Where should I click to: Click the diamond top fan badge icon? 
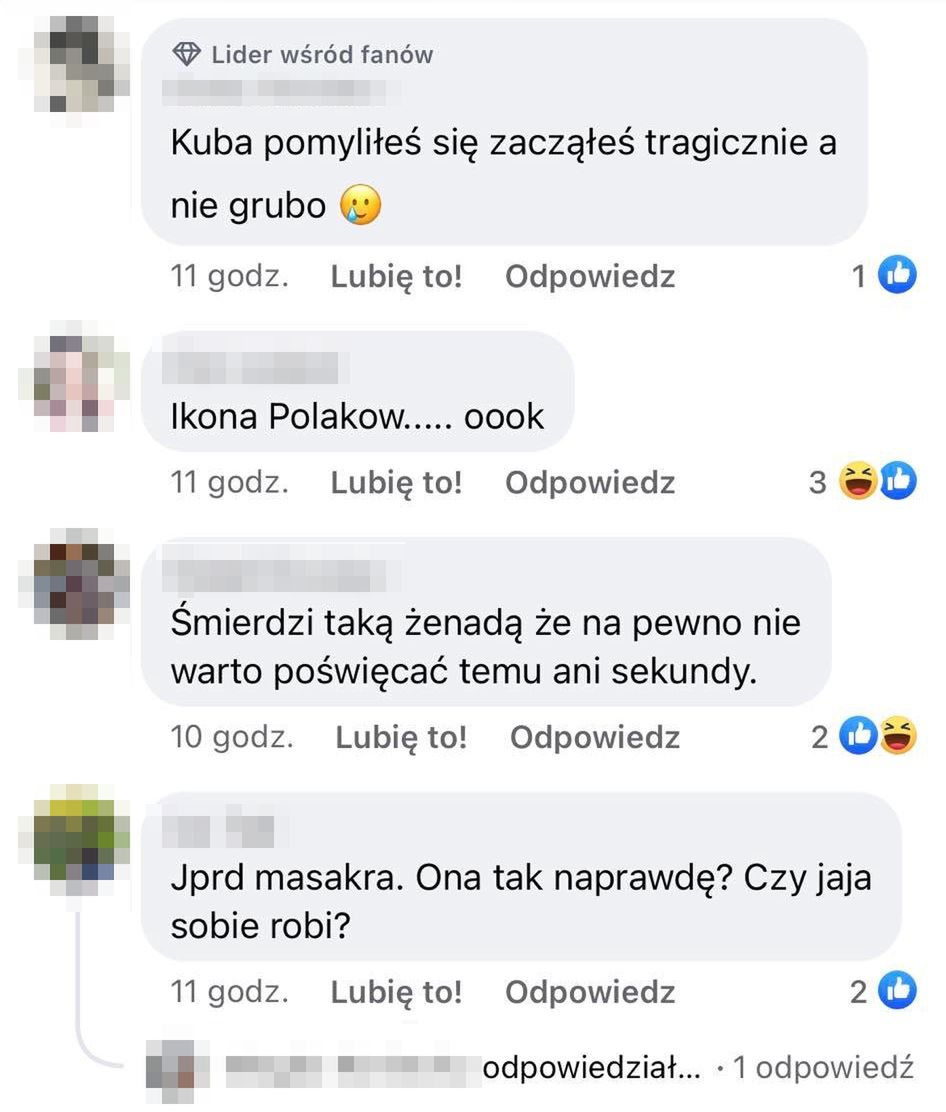[x=187, y=55]
